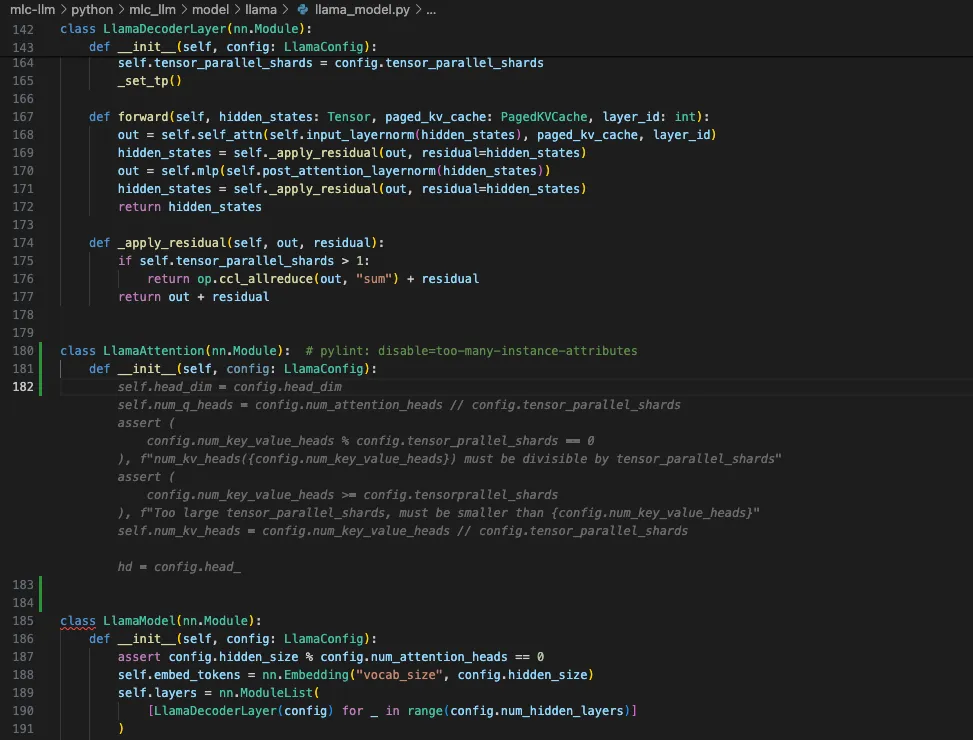Click line number 167 in gutter

(x=23, y=117)
